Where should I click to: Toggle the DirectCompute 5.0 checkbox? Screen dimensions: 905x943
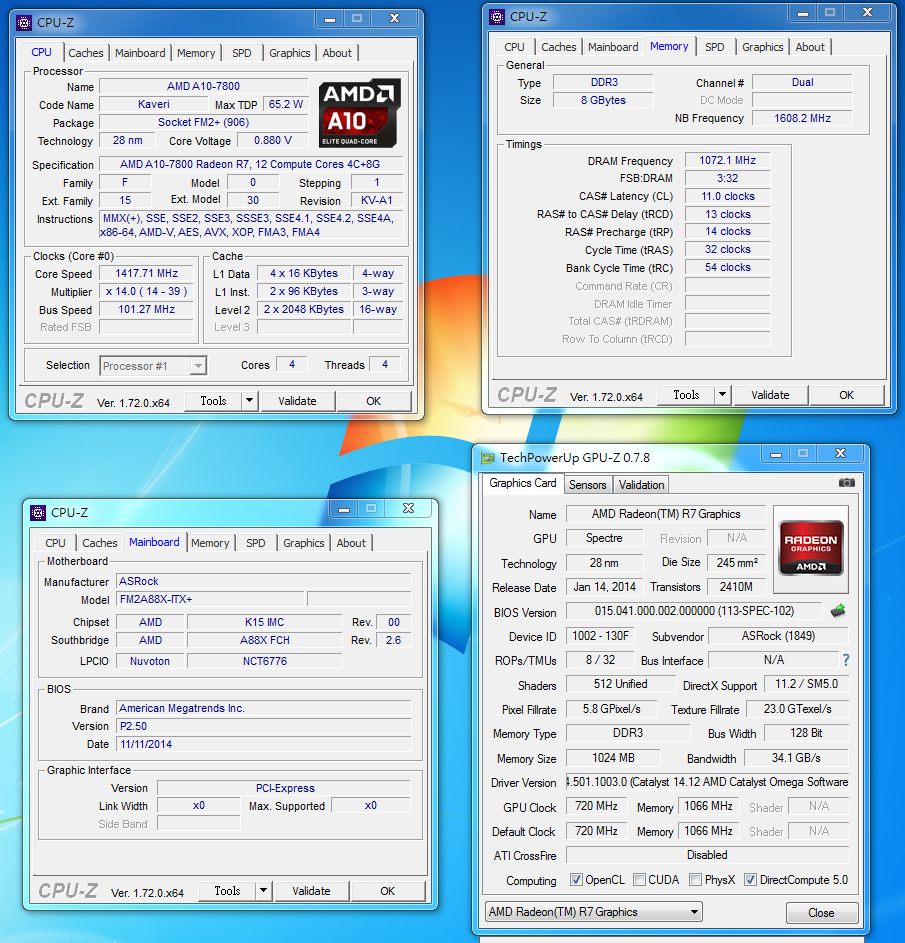[x=750, y=880]
